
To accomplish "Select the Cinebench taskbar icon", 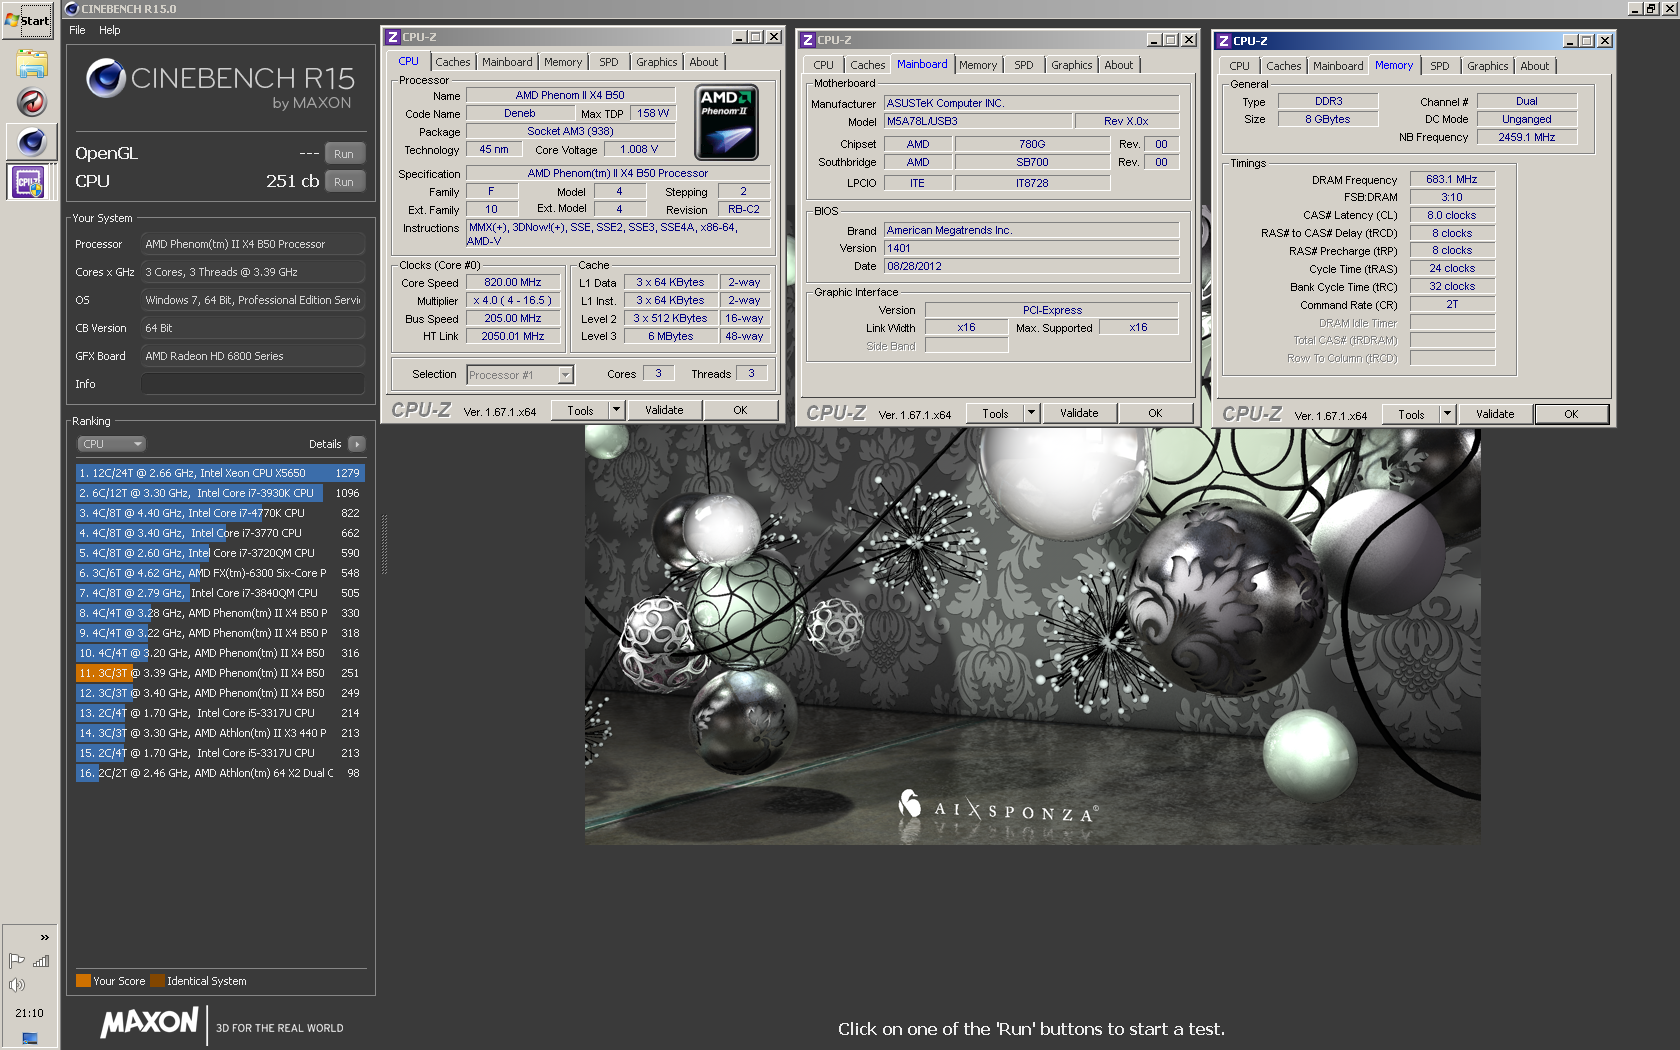I will click(x=31, y=141).
